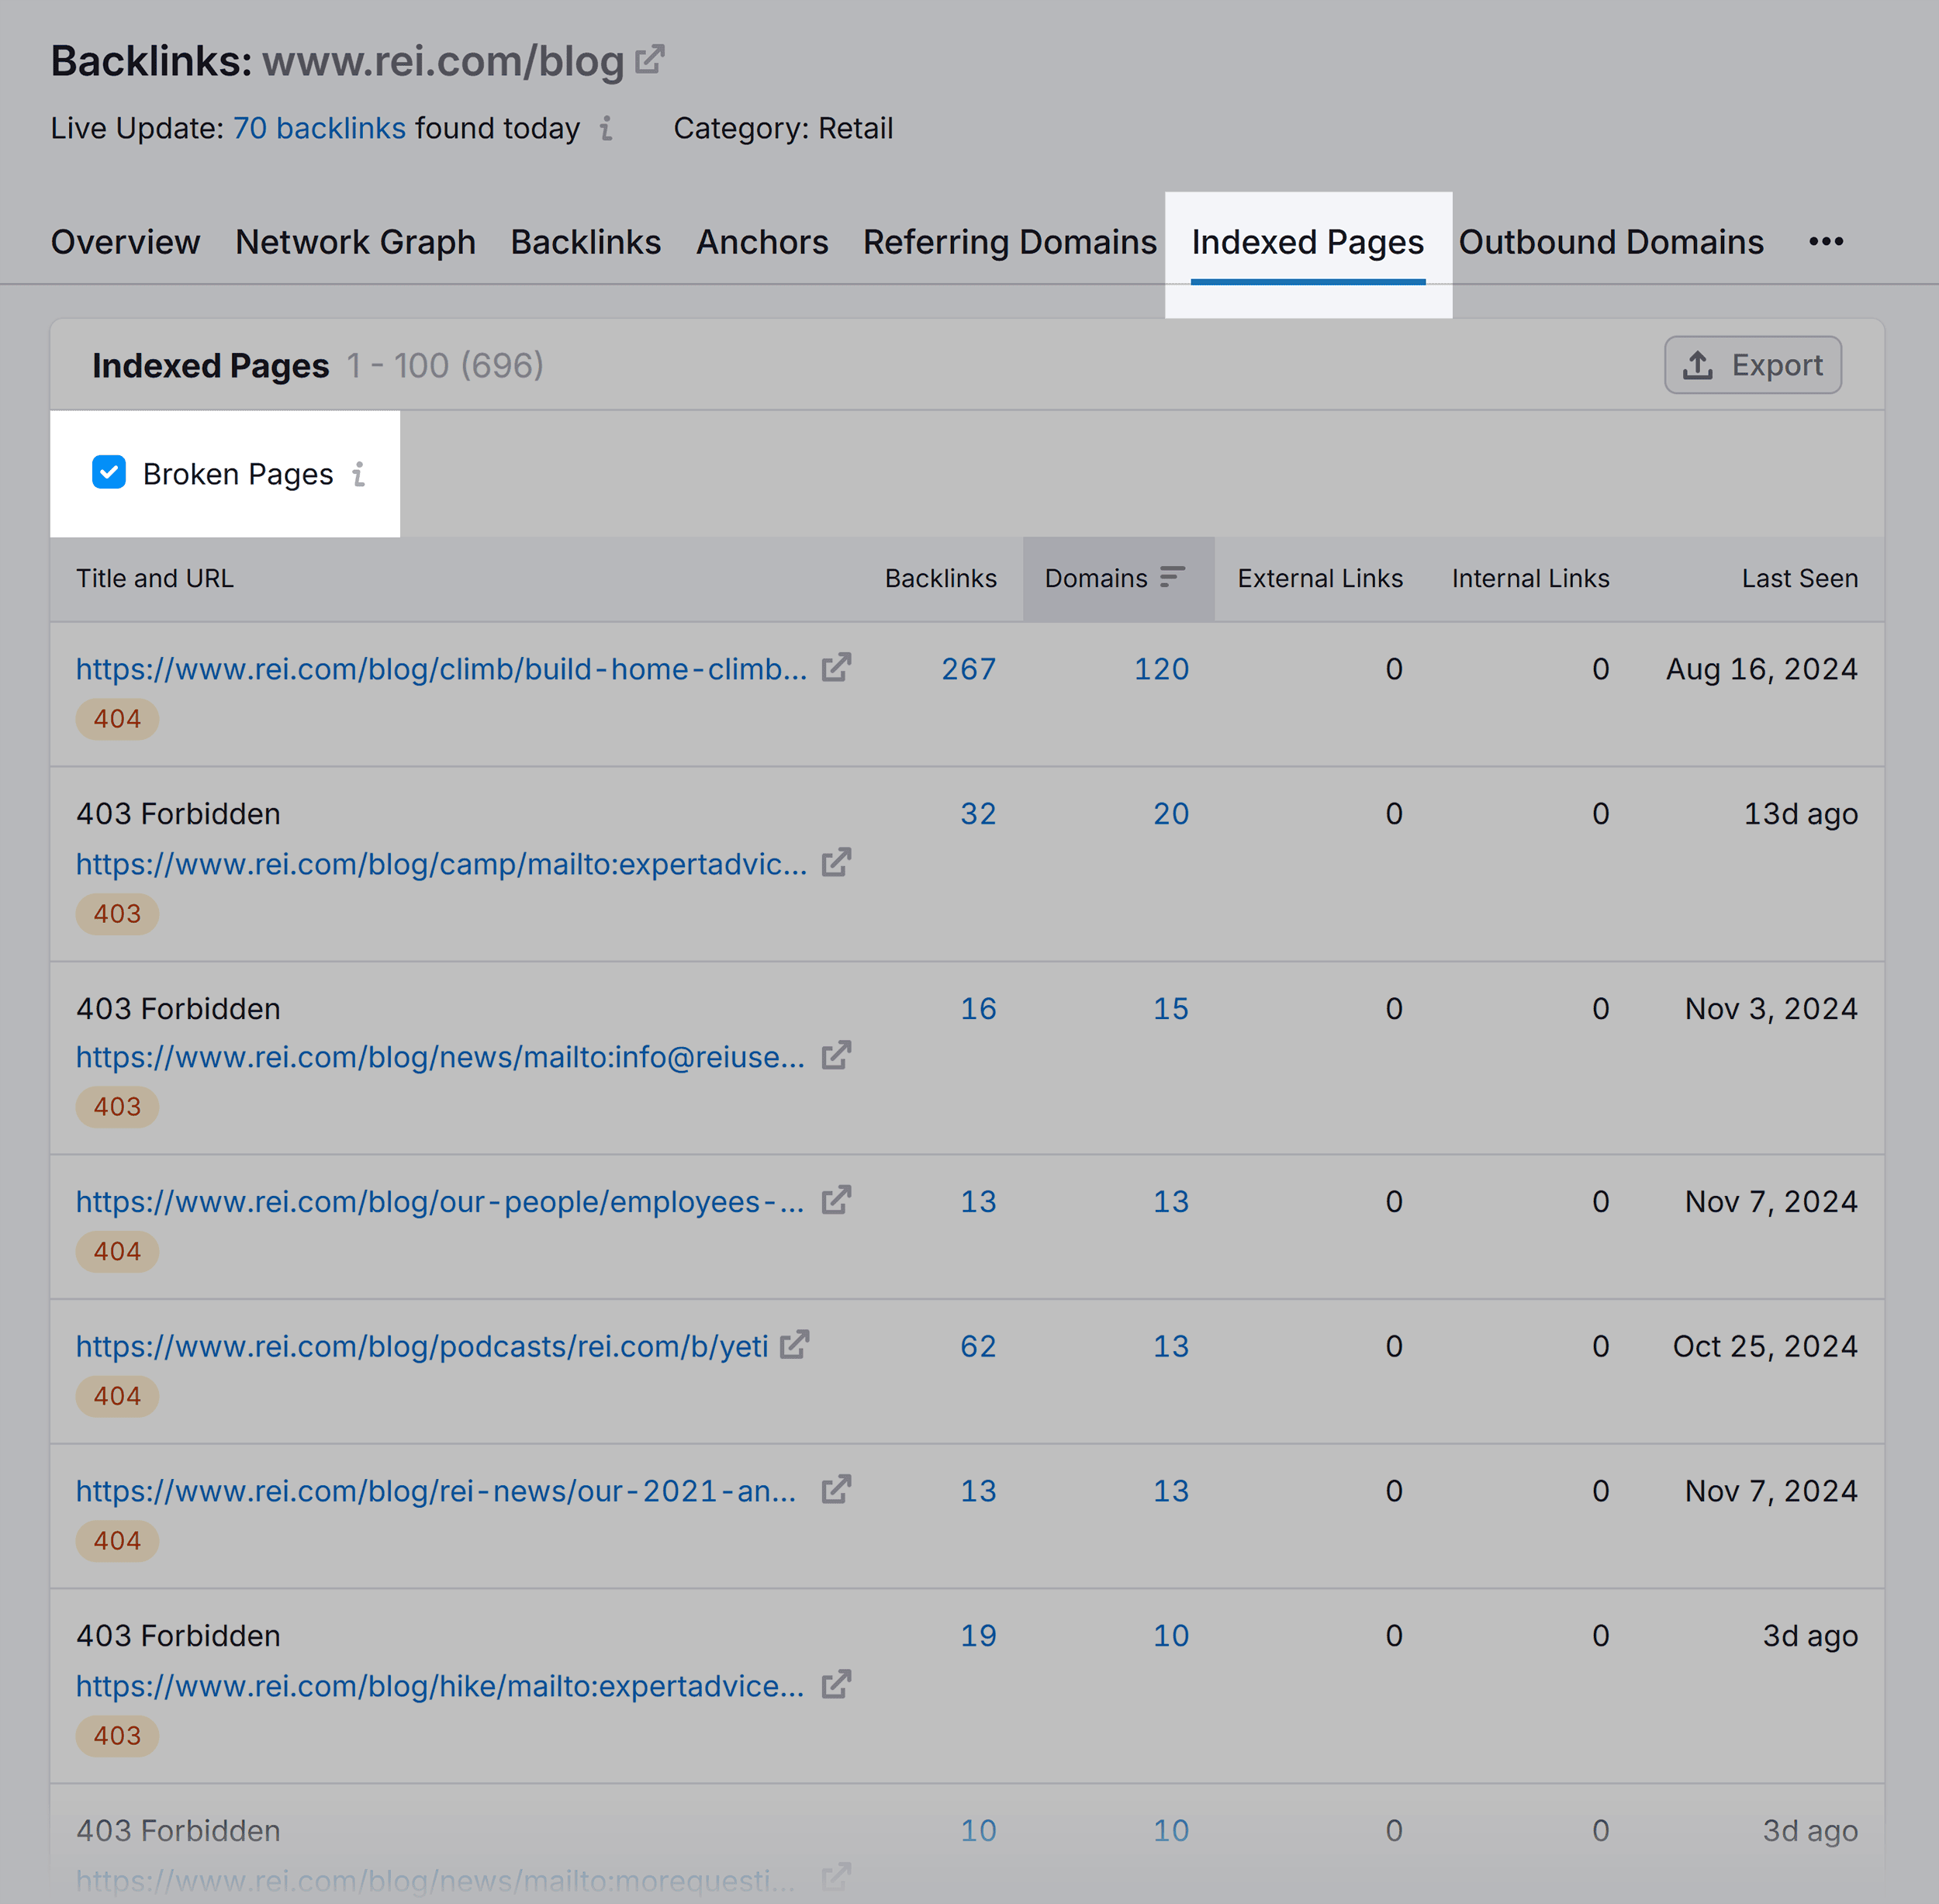Click the Domains sort icon in column header
This screenshot has width=1939, height=1904.
[x=1173, y=579]
